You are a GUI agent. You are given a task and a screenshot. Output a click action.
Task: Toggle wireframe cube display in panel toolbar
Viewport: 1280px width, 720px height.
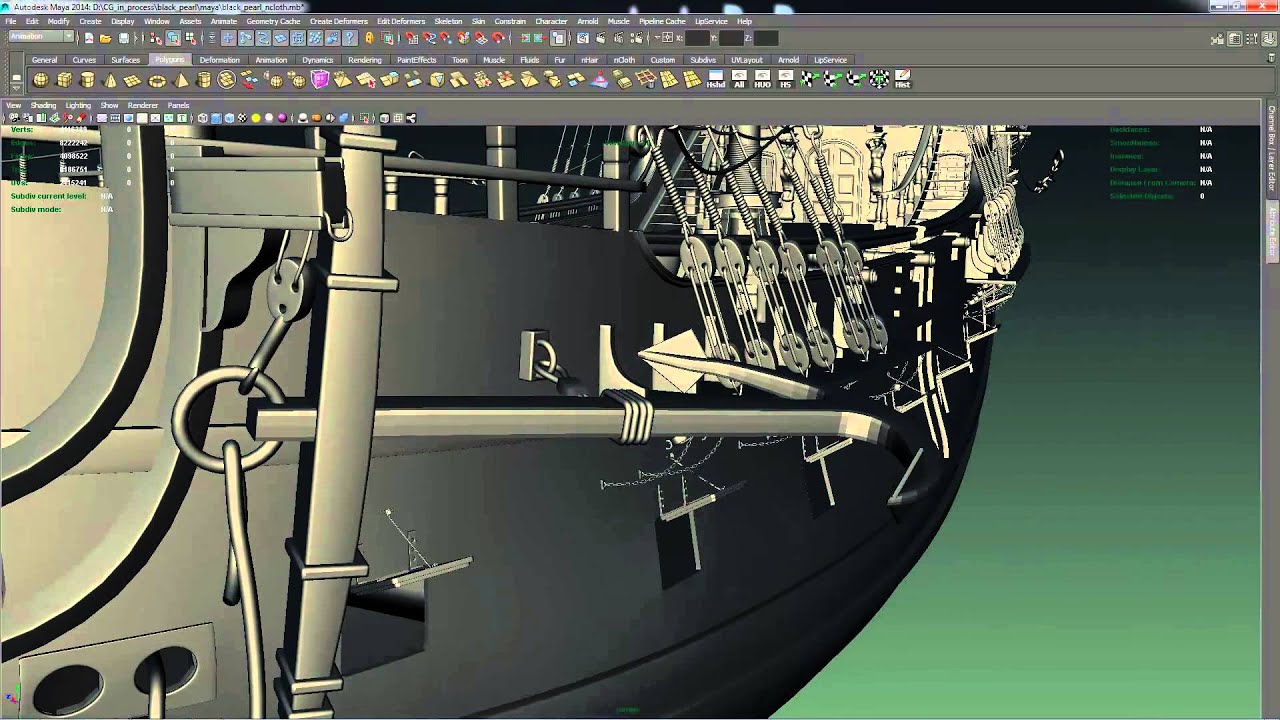[x=202, y=118]
